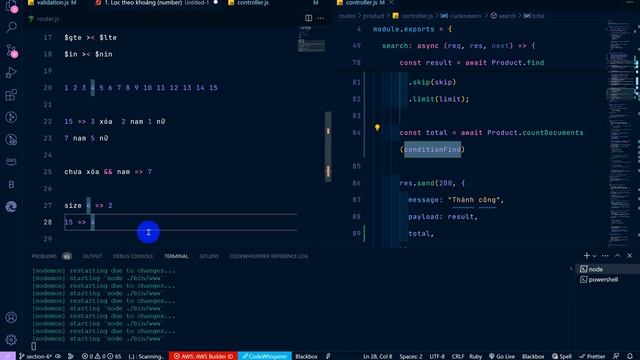This screenshot has width=640, height=360.
Task: Click line number 84 in right editor
Action: click(356, 133)
